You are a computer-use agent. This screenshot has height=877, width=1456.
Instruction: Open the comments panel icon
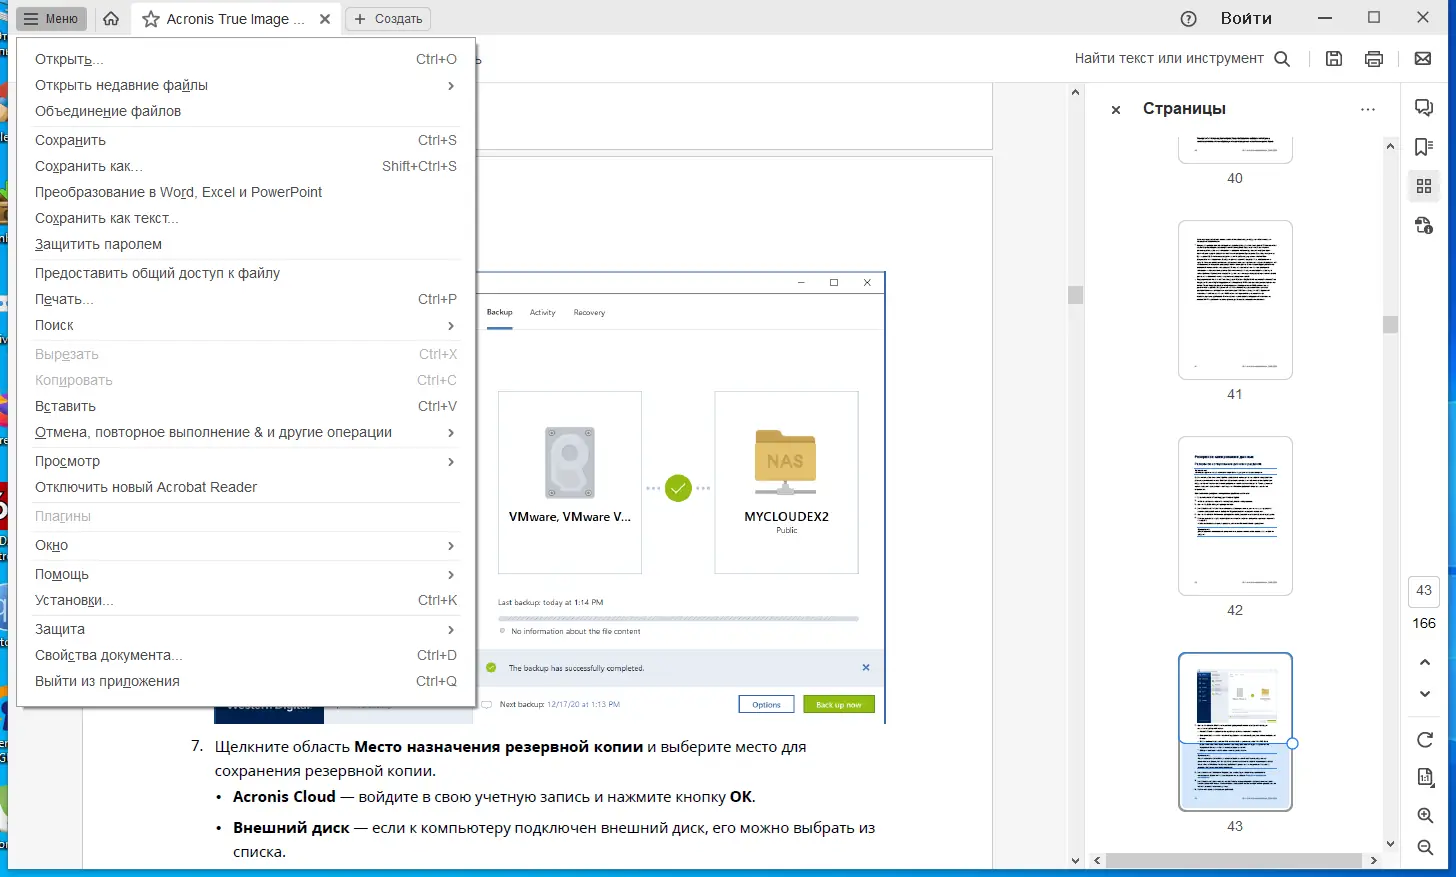1424,108
